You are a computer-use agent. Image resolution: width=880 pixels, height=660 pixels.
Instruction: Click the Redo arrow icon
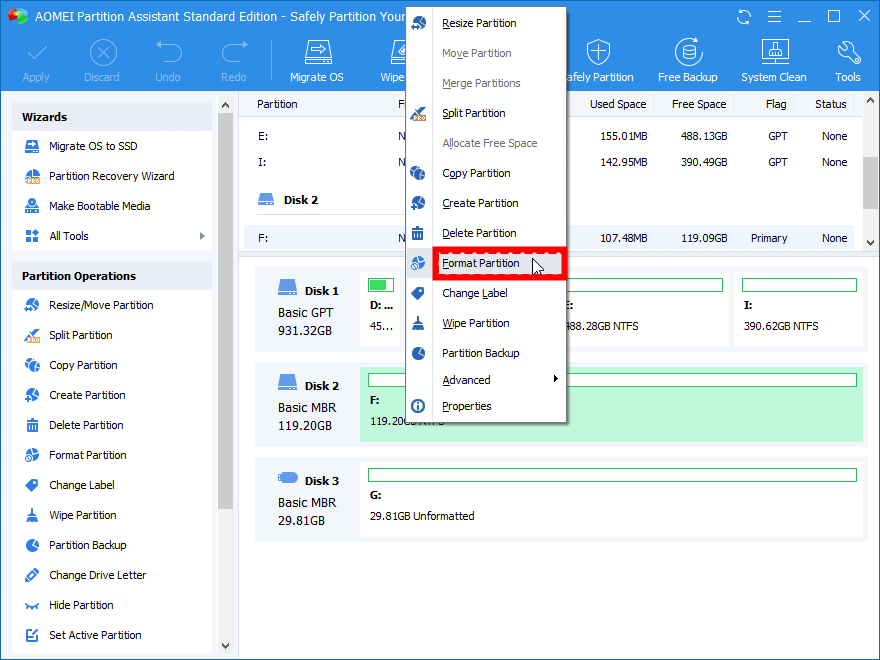pyautogui.click(x=234, y=52)
